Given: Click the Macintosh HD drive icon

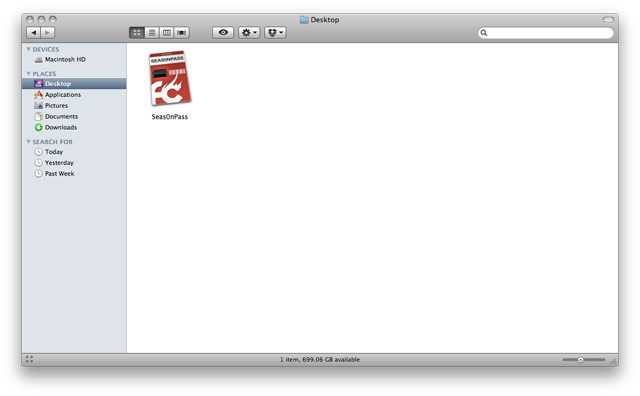Looking at the screenshot, I should coord(38,60).
